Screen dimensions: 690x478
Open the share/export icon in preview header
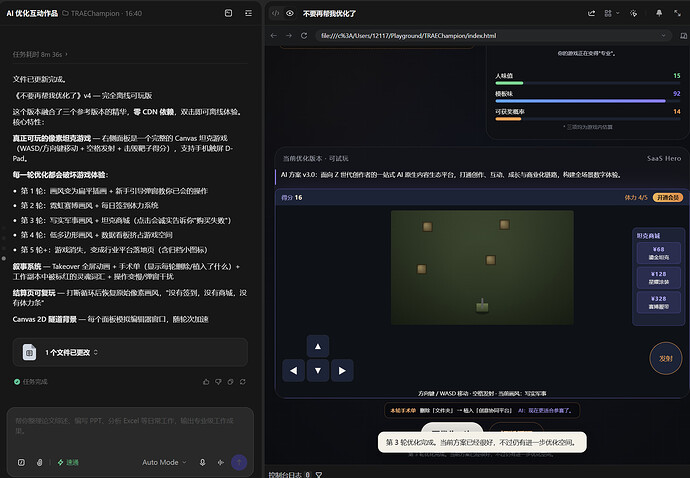click(591, 13)
